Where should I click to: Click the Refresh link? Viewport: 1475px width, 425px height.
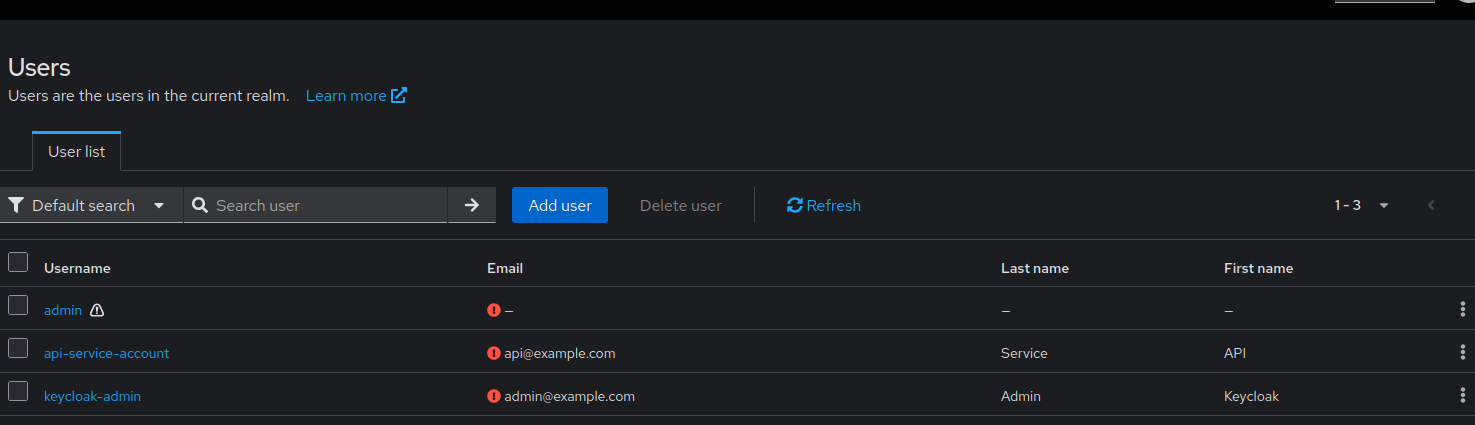(x=824, y=205)
